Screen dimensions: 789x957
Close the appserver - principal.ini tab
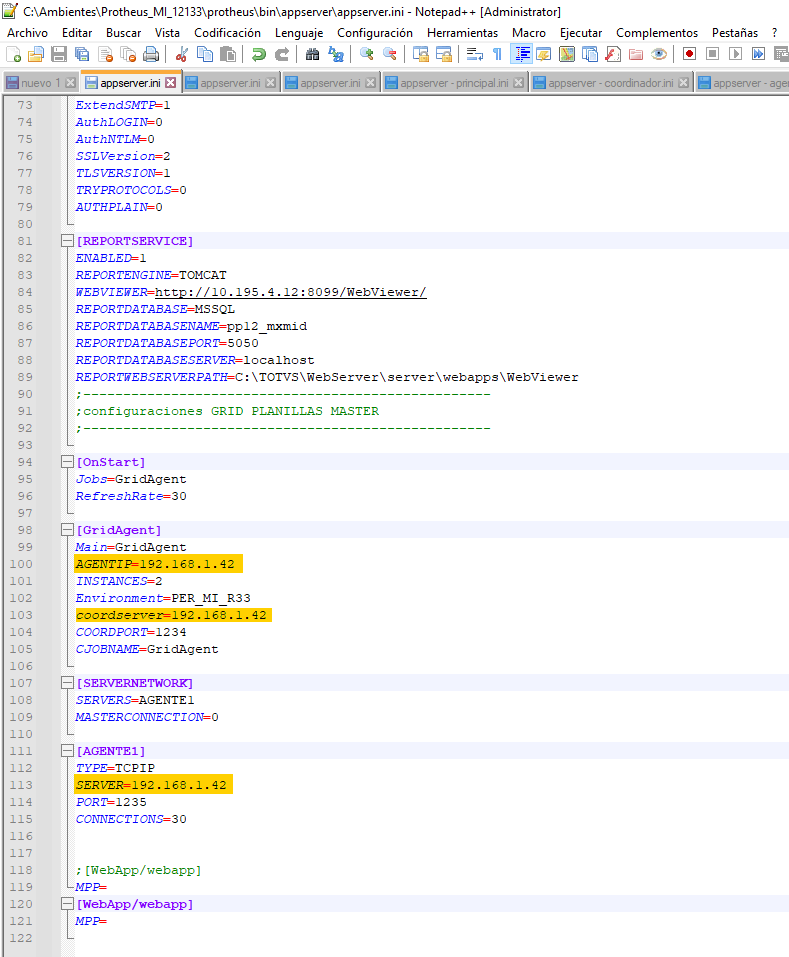click(519, 82)
